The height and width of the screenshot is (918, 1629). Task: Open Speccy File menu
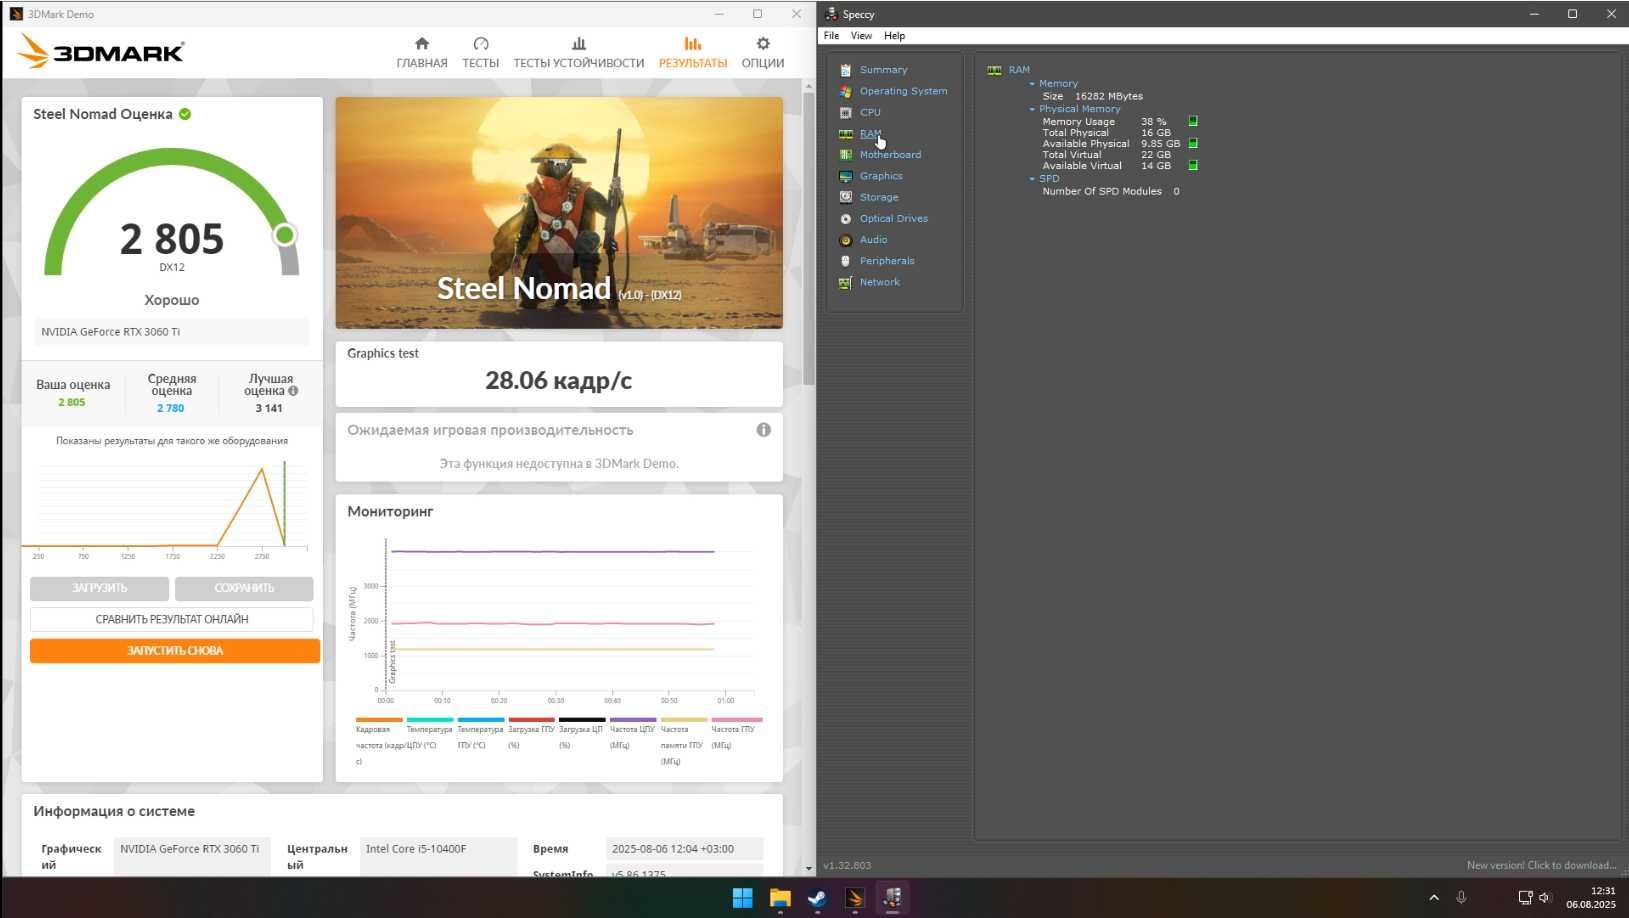831,36
